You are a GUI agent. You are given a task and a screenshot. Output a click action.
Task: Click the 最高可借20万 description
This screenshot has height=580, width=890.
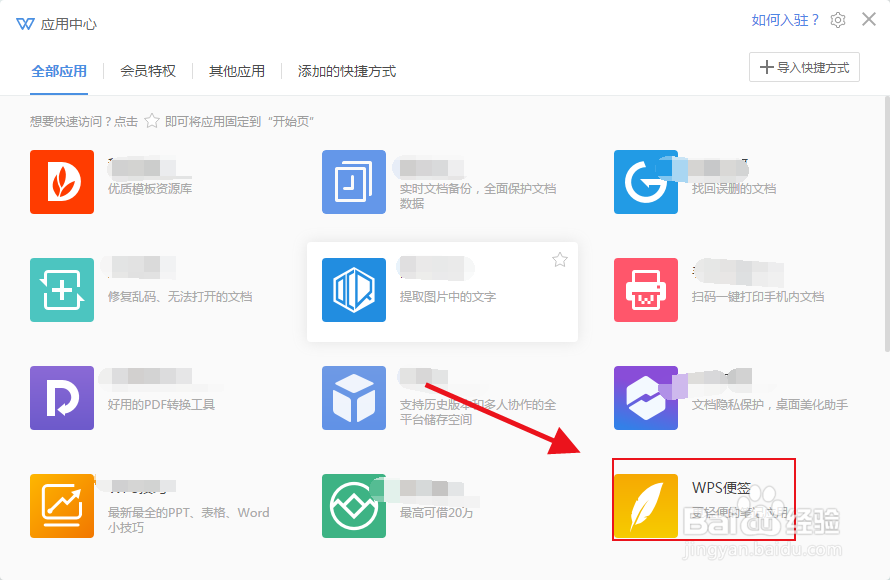pos(436,512)
